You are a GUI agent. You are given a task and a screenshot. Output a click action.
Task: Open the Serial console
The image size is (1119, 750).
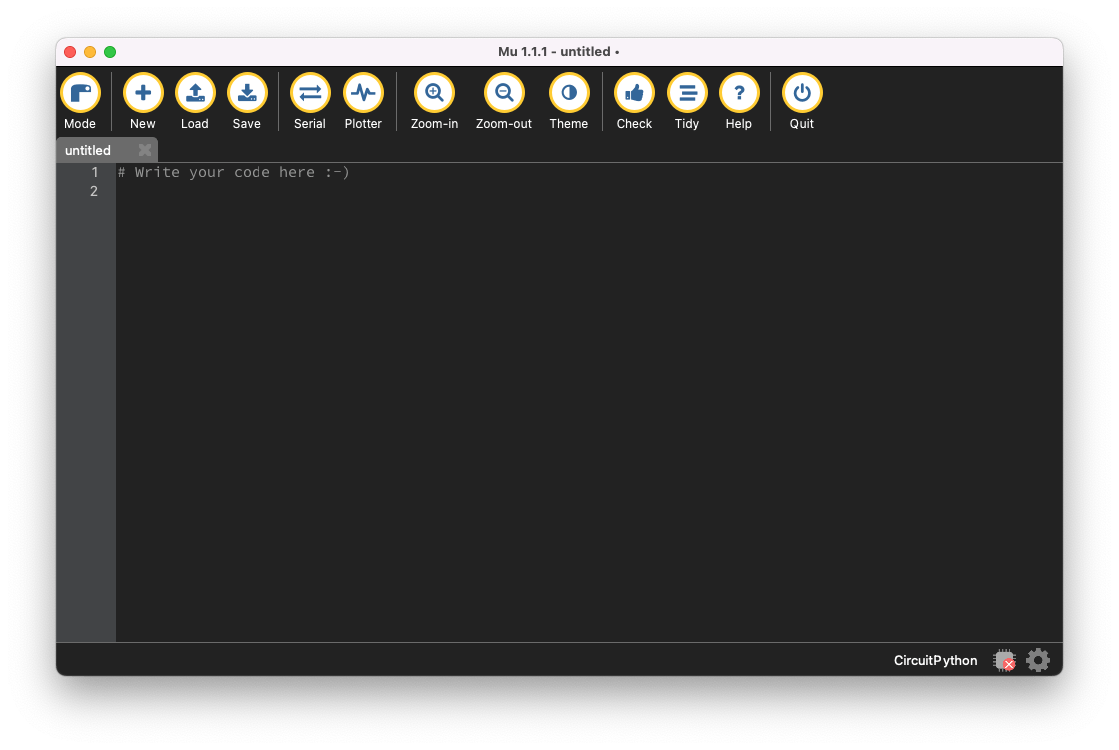point(310,102)
